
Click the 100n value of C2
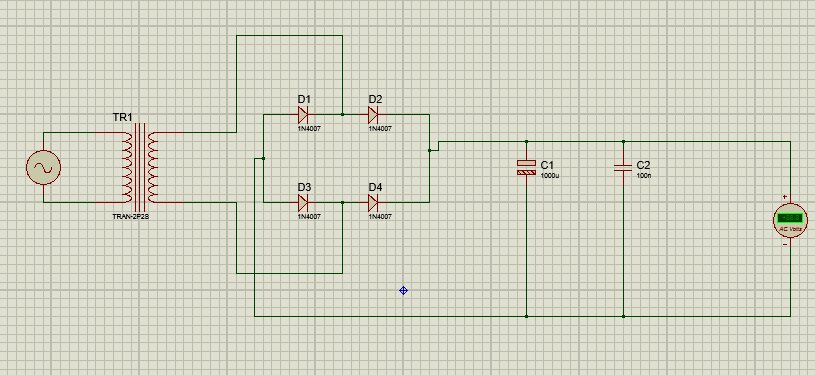(643, 176)
